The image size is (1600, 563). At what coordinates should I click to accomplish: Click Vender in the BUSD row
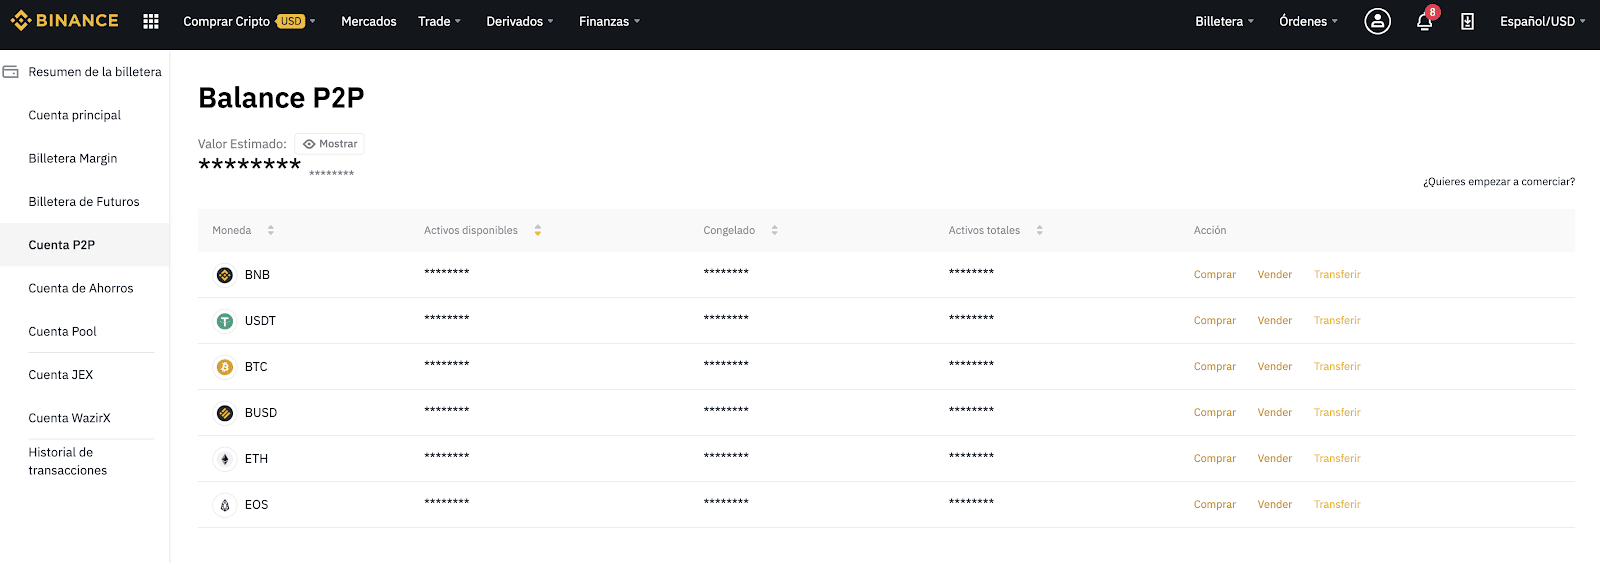click(x=1275, y=413)
